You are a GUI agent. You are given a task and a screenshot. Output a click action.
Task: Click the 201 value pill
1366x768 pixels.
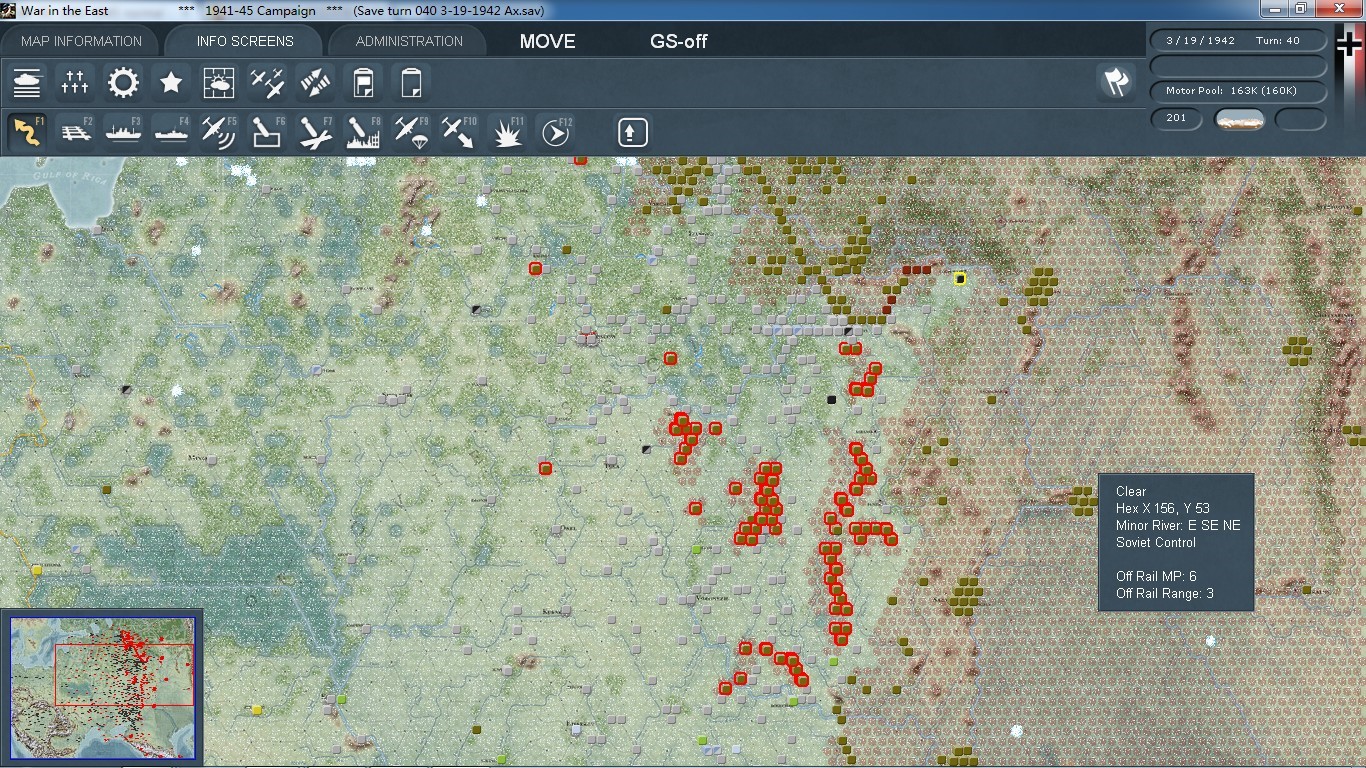(x=1177, y=119)
